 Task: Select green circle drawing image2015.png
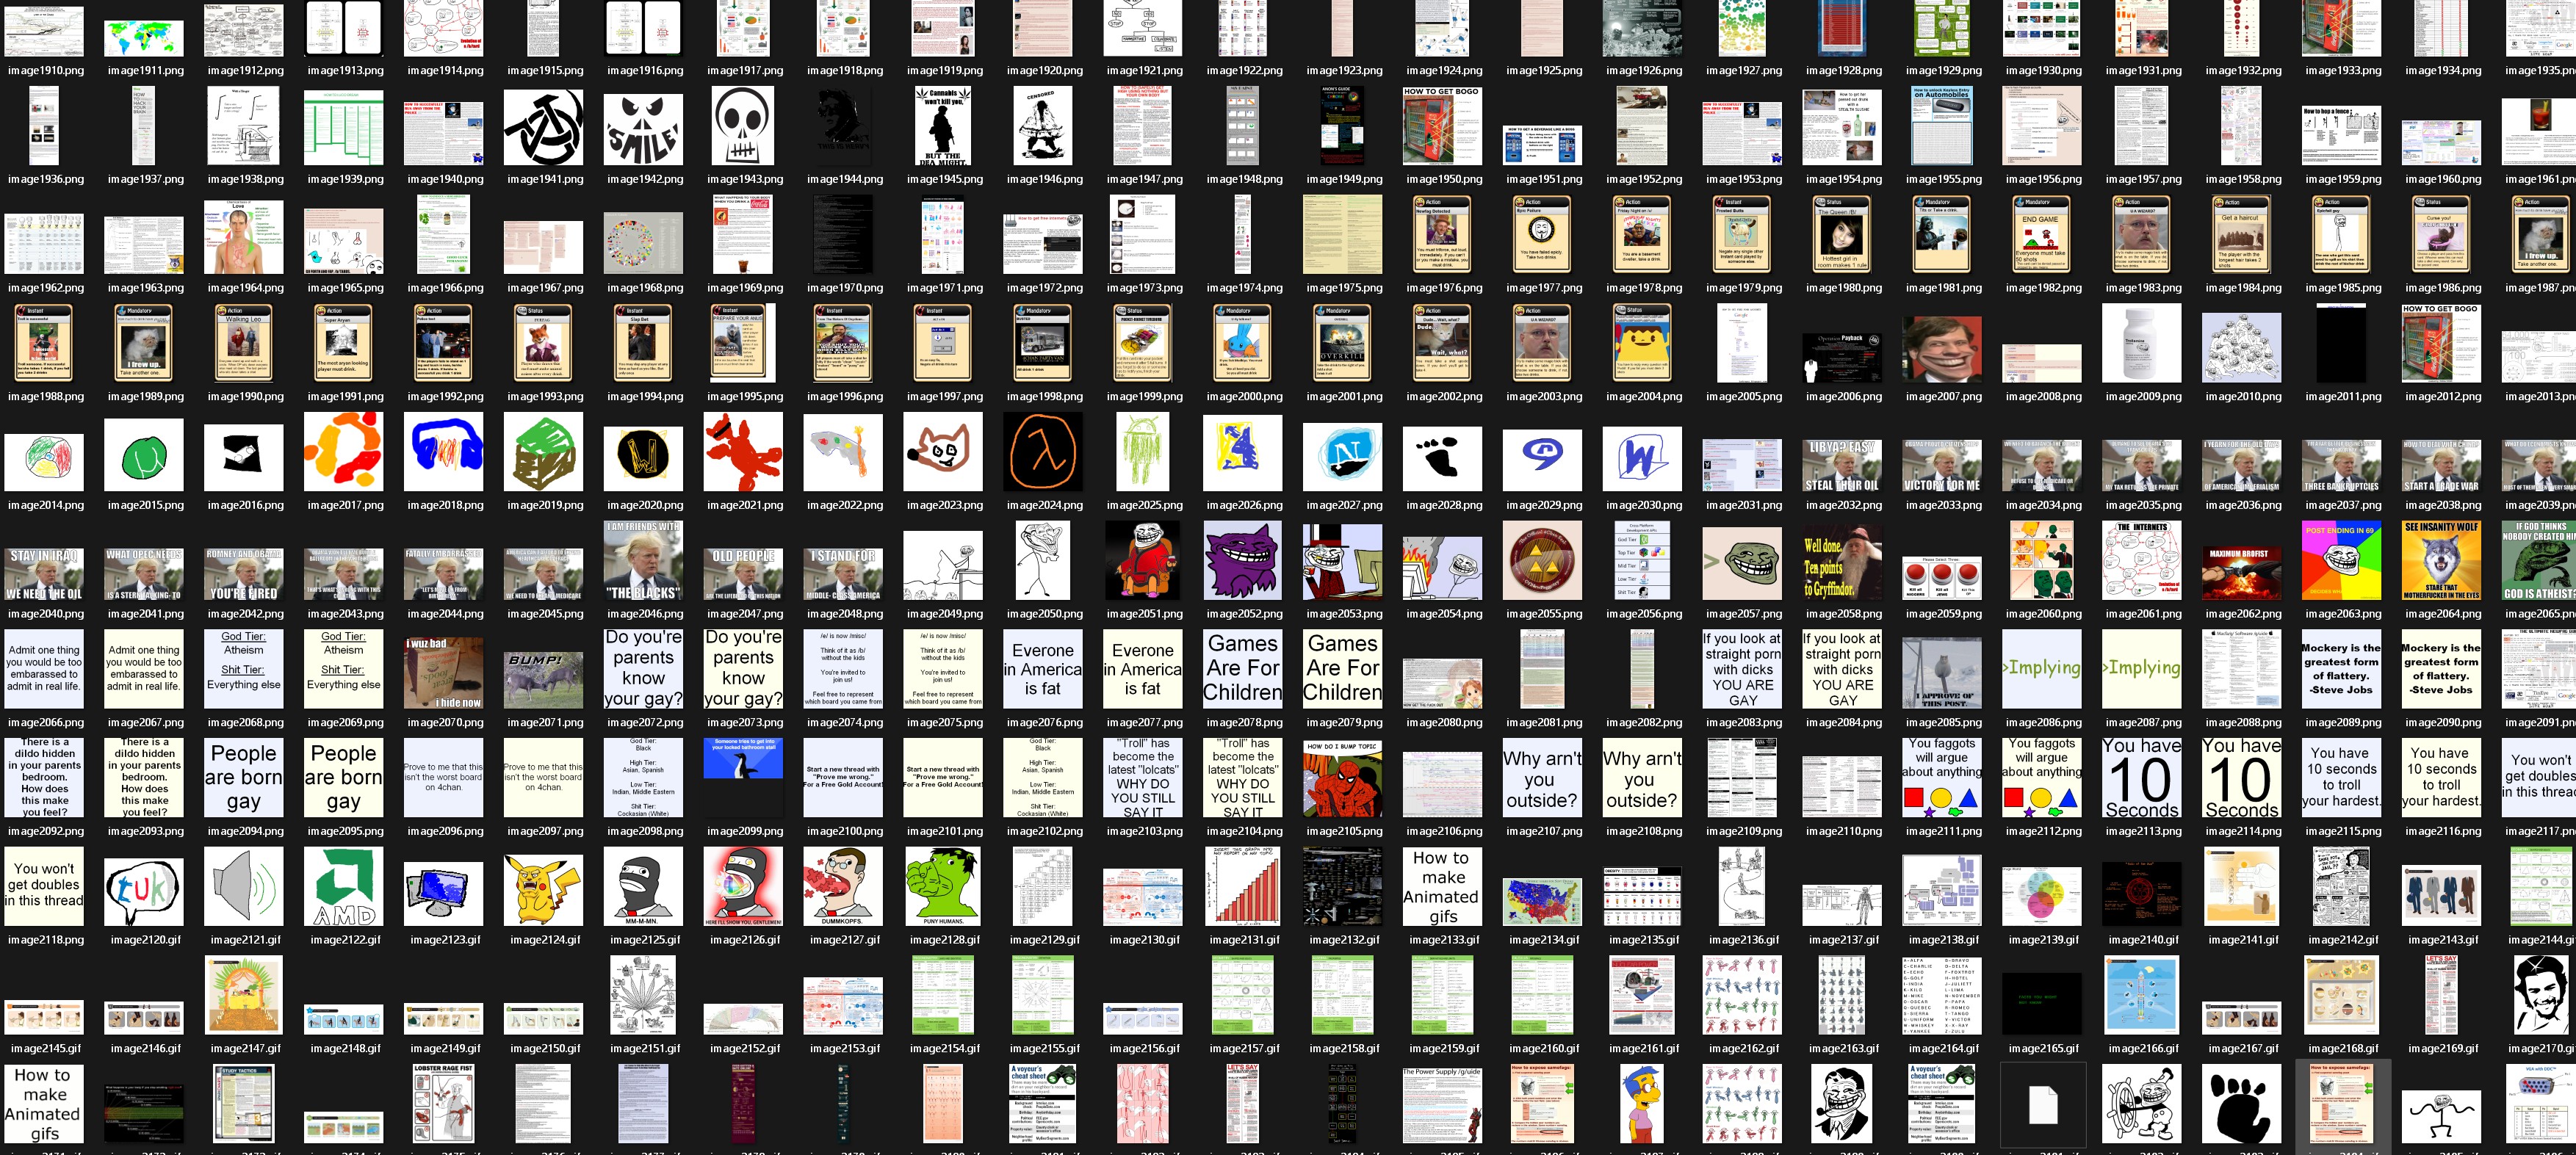(x=144, y=456)
